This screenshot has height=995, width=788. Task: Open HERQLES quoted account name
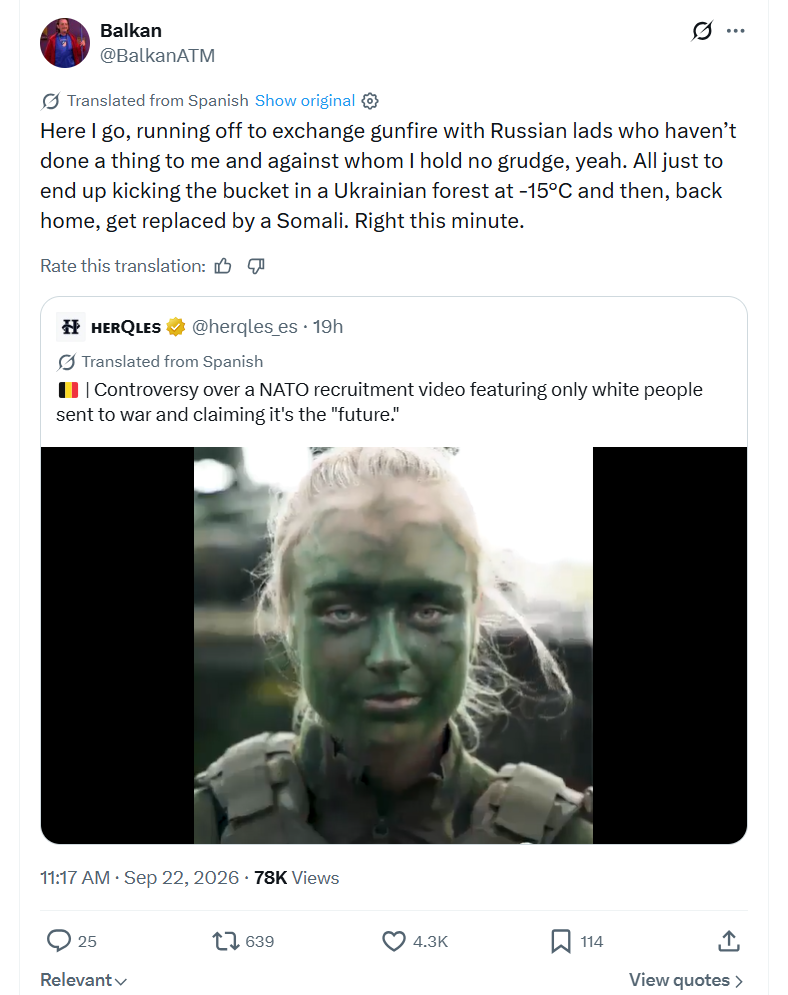coord(126,327)
